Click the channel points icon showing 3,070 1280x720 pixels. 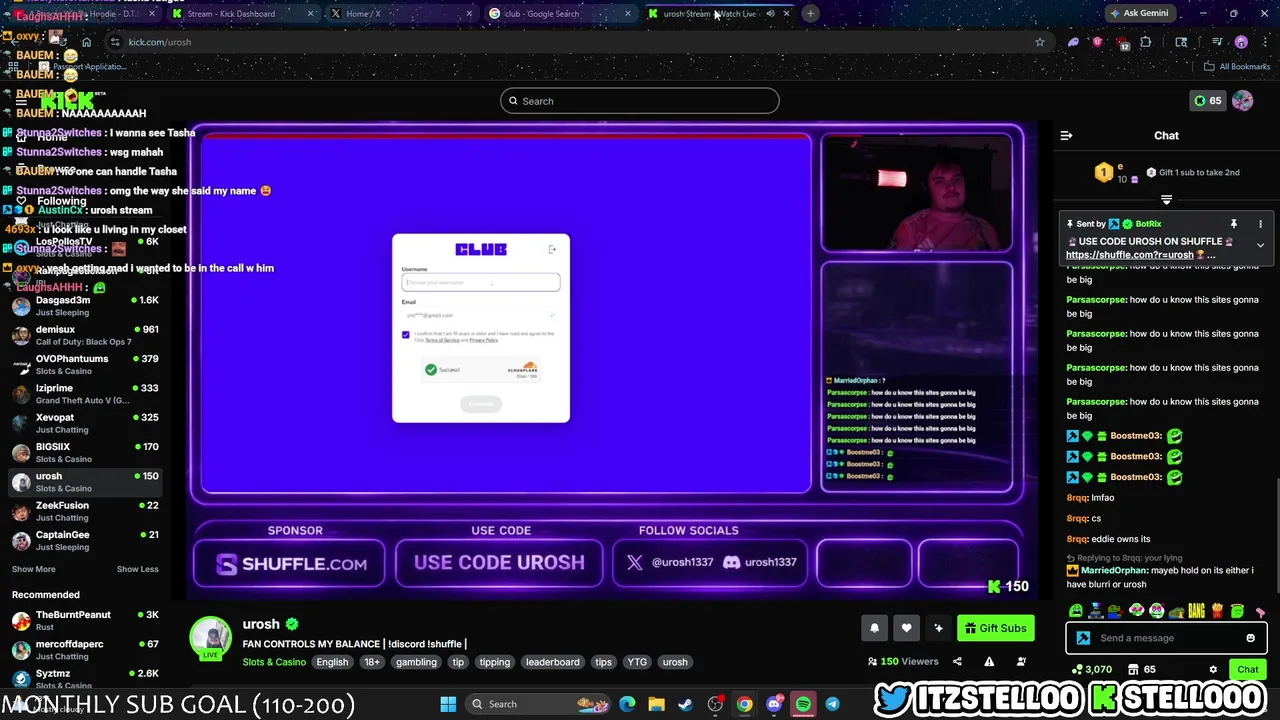coord(1091,669)
